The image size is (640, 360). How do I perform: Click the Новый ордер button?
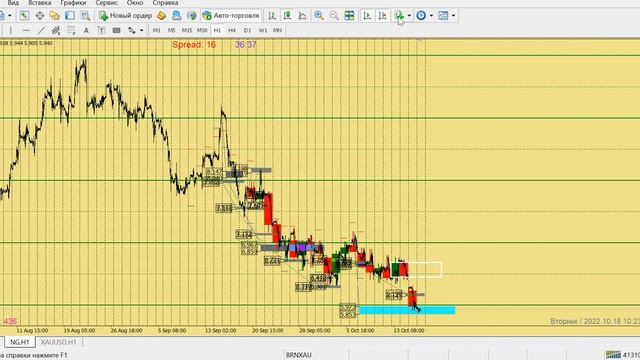[x=125, y=16]
